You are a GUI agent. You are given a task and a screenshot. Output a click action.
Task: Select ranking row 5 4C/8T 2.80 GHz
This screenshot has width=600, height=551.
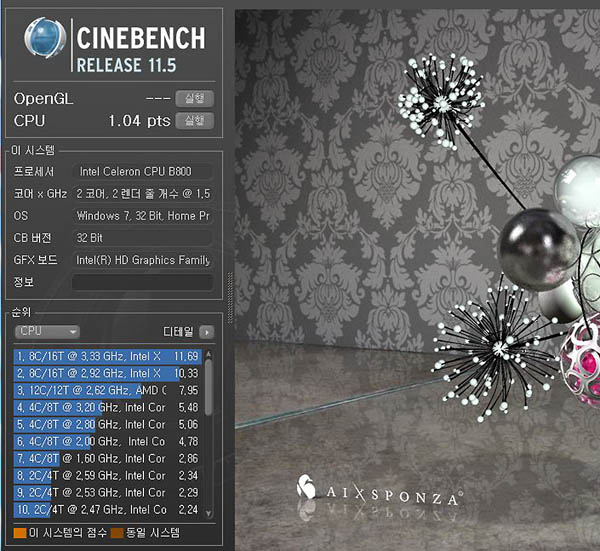click(108, 424)
